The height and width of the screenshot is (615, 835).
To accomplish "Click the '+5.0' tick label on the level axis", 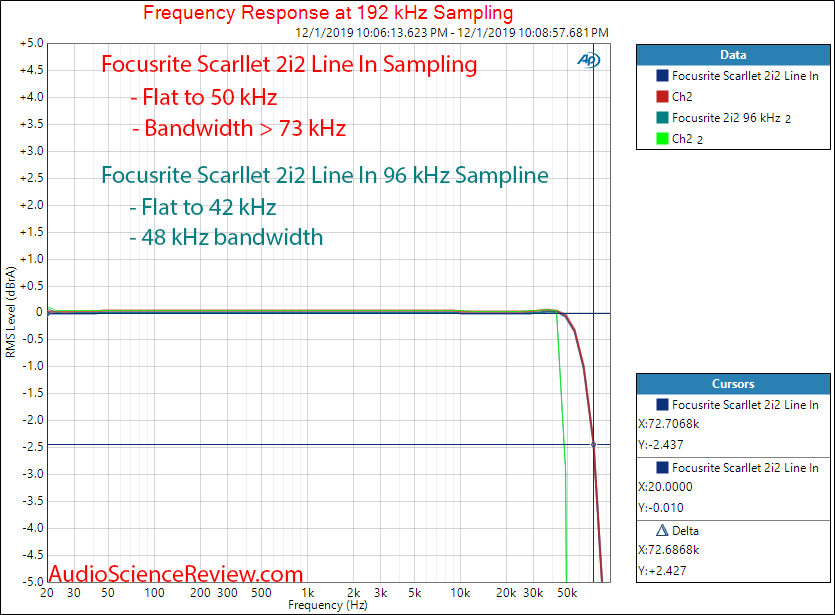I will pyautogui.click(x=32, y=43).
